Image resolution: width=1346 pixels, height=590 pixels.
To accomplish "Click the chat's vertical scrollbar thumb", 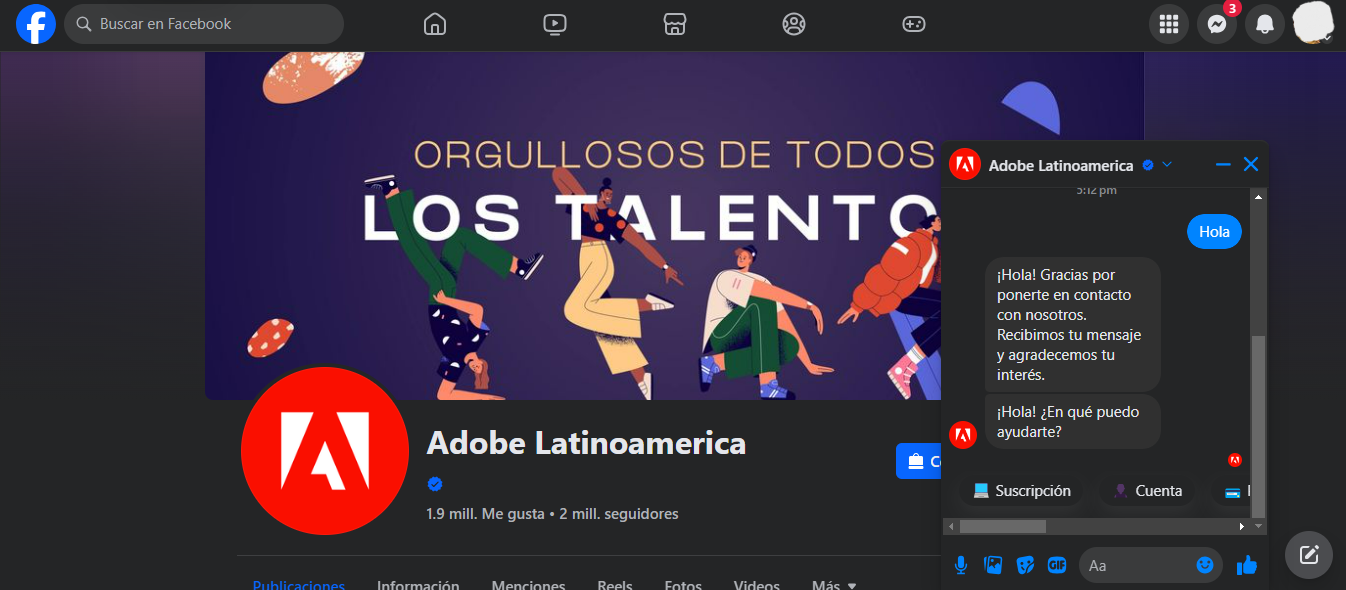I will pyautogui.click(x=1259, y=425).
